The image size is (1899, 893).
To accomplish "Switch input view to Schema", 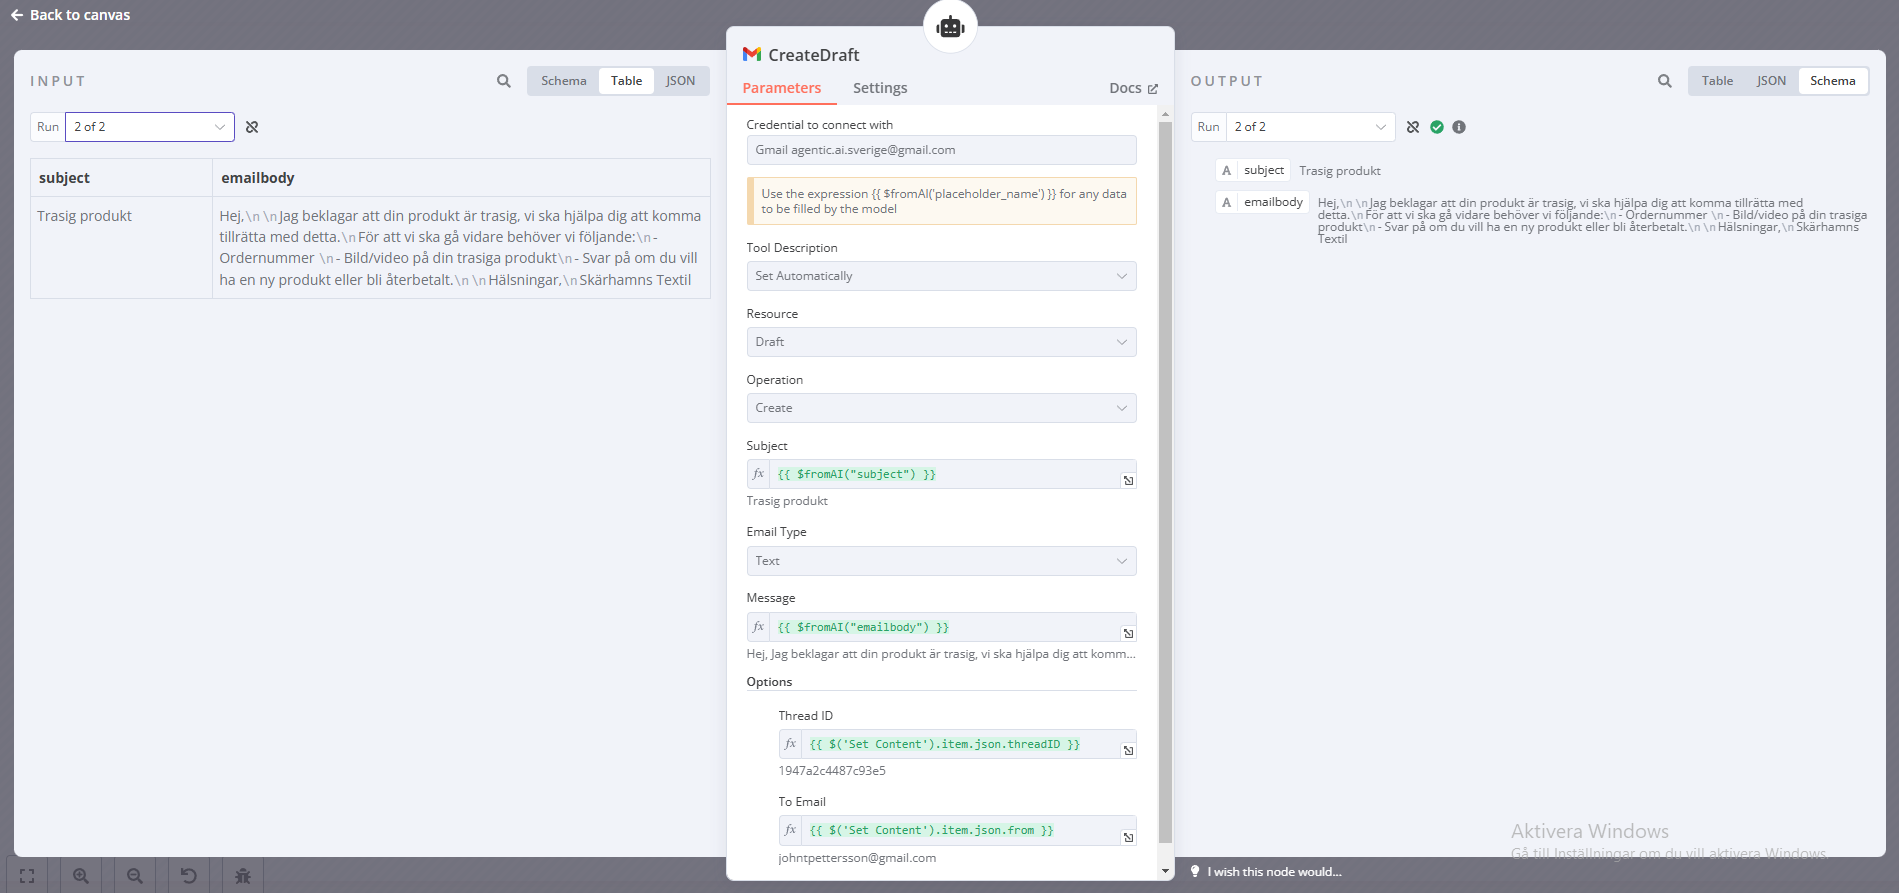I will click(x=564, y=81).
